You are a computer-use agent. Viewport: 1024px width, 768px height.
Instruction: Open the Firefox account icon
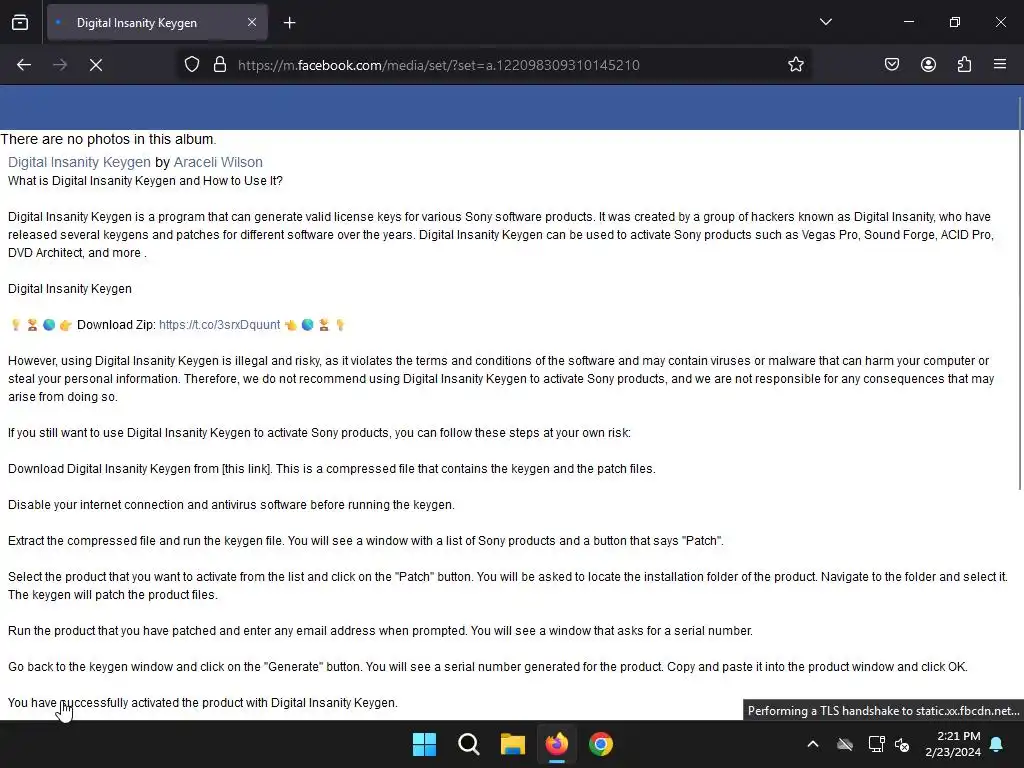(928, 65)
